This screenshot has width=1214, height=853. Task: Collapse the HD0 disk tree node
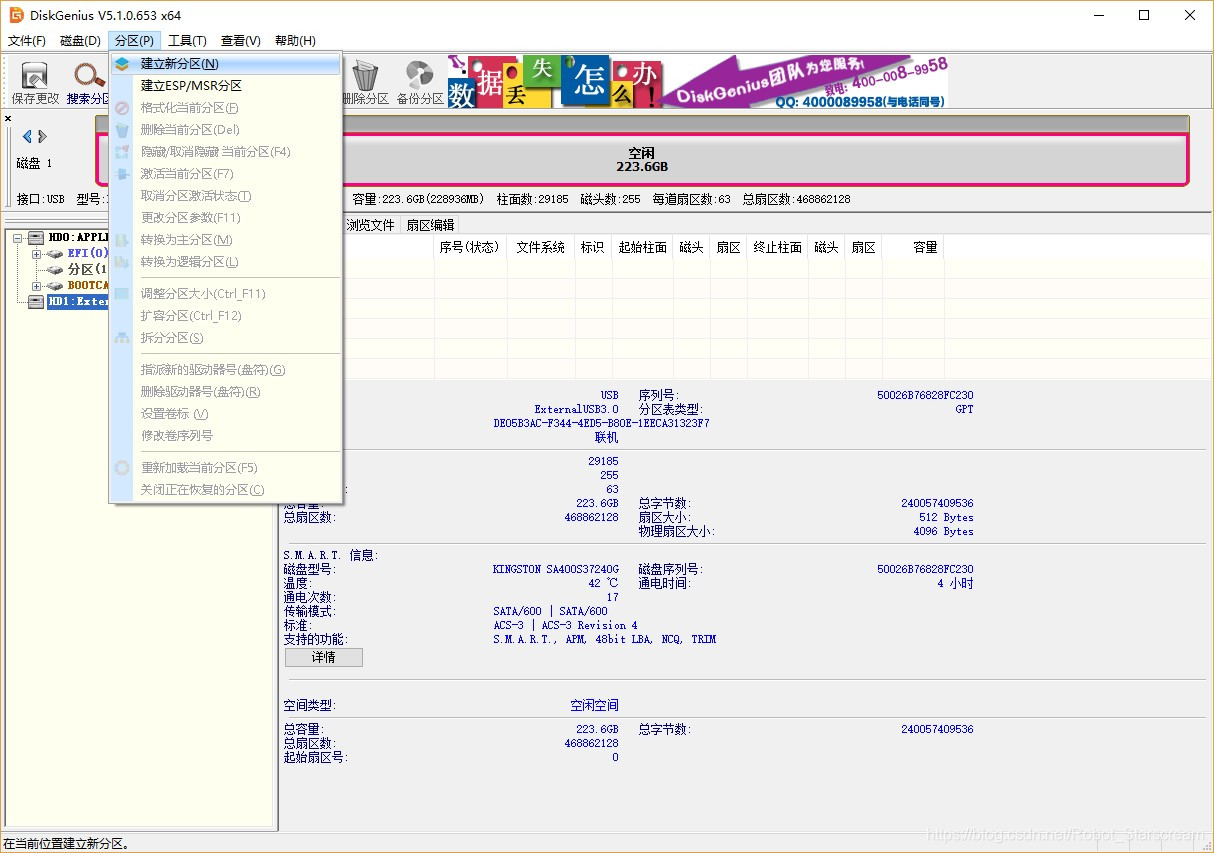pyautogui.click(x=18, y=238)
